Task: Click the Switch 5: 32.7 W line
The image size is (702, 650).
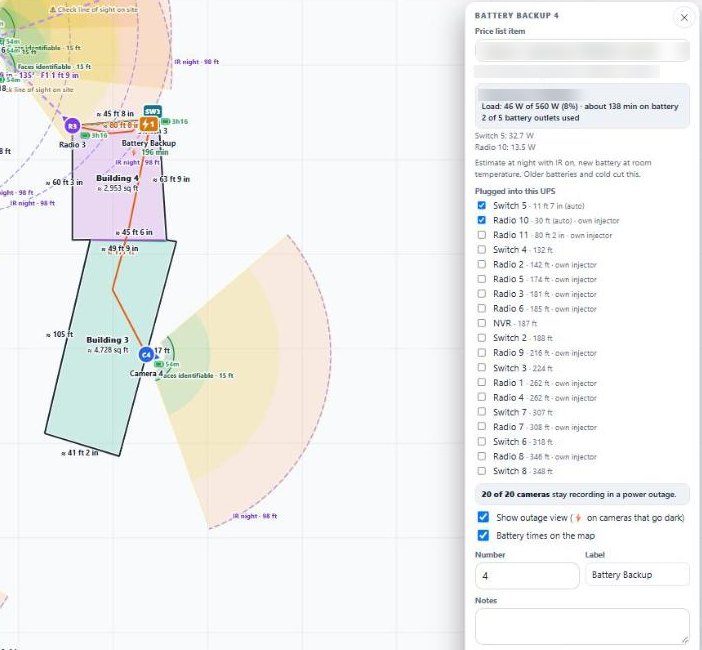Action: pos(504,136)
